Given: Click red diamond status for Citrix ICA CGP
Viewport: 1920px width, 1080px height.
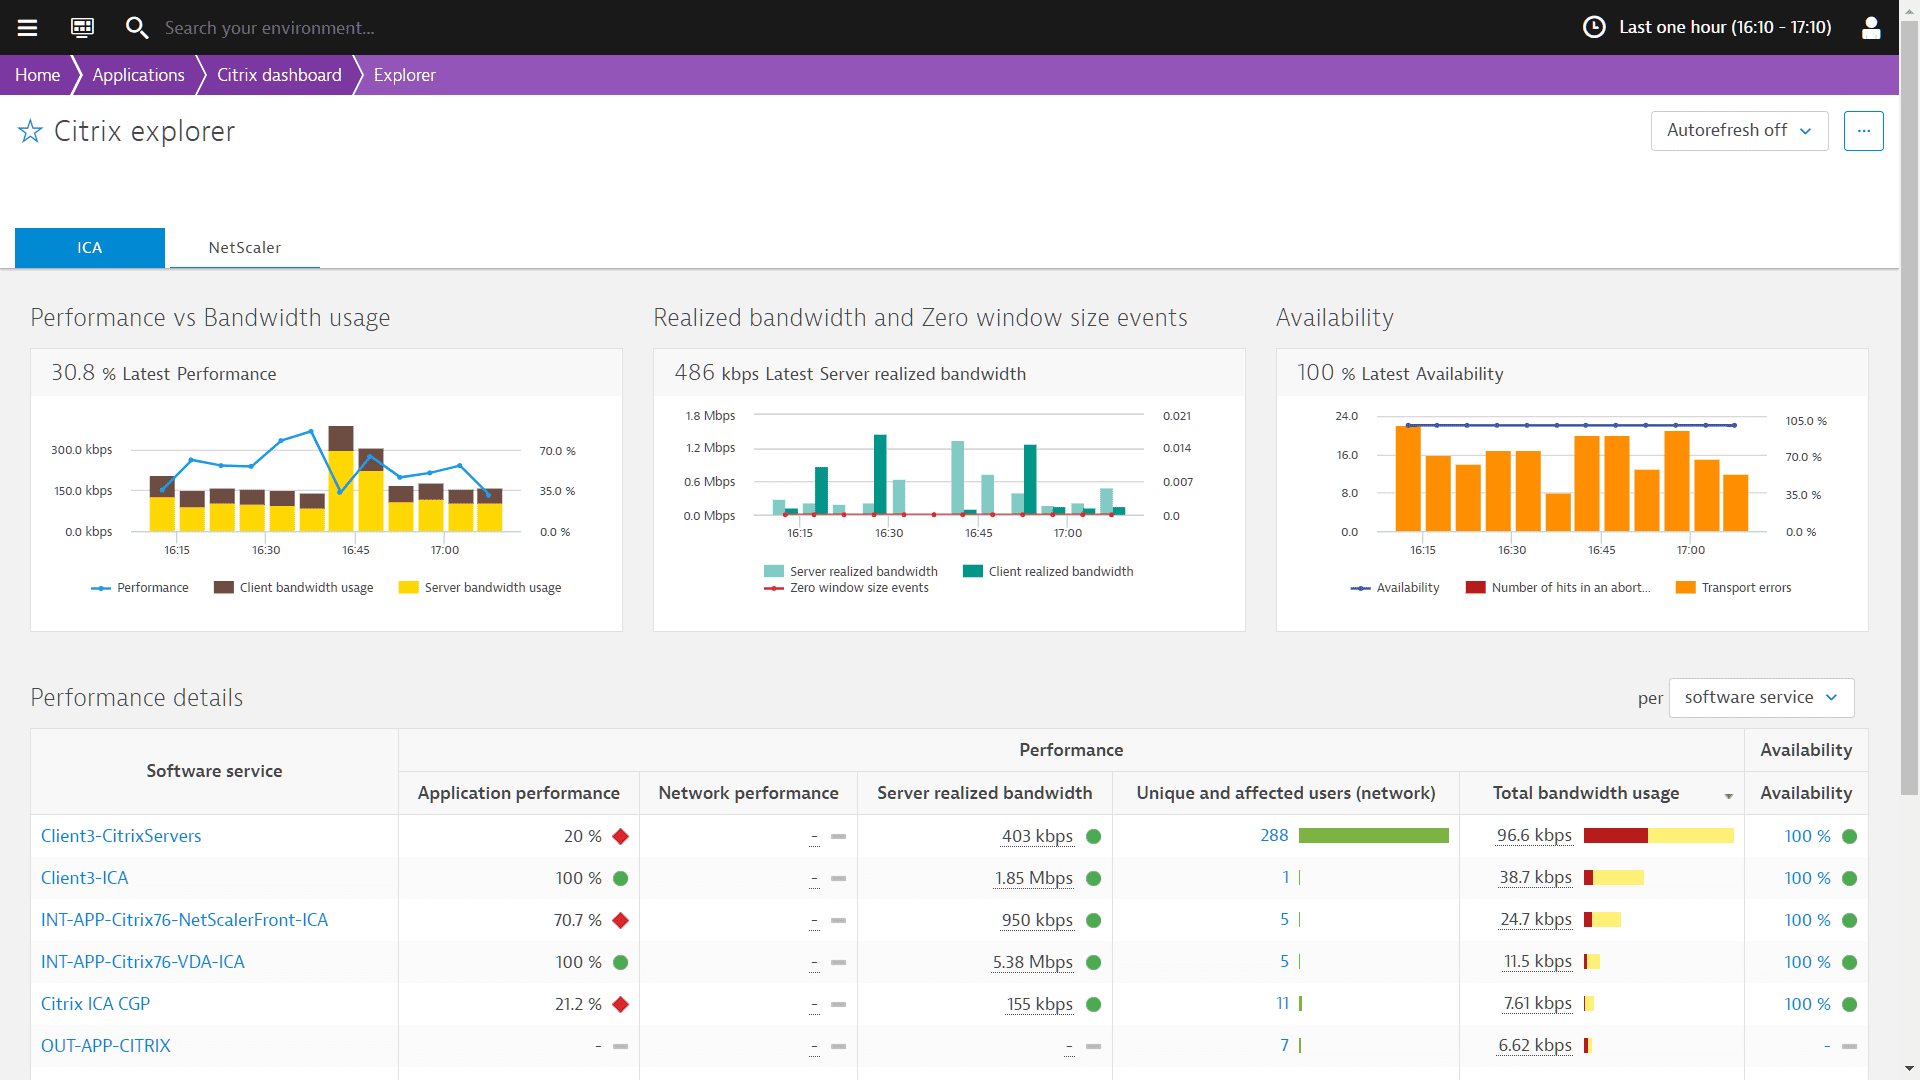Looking at the screenshot, I should [x=620, y=1004].
